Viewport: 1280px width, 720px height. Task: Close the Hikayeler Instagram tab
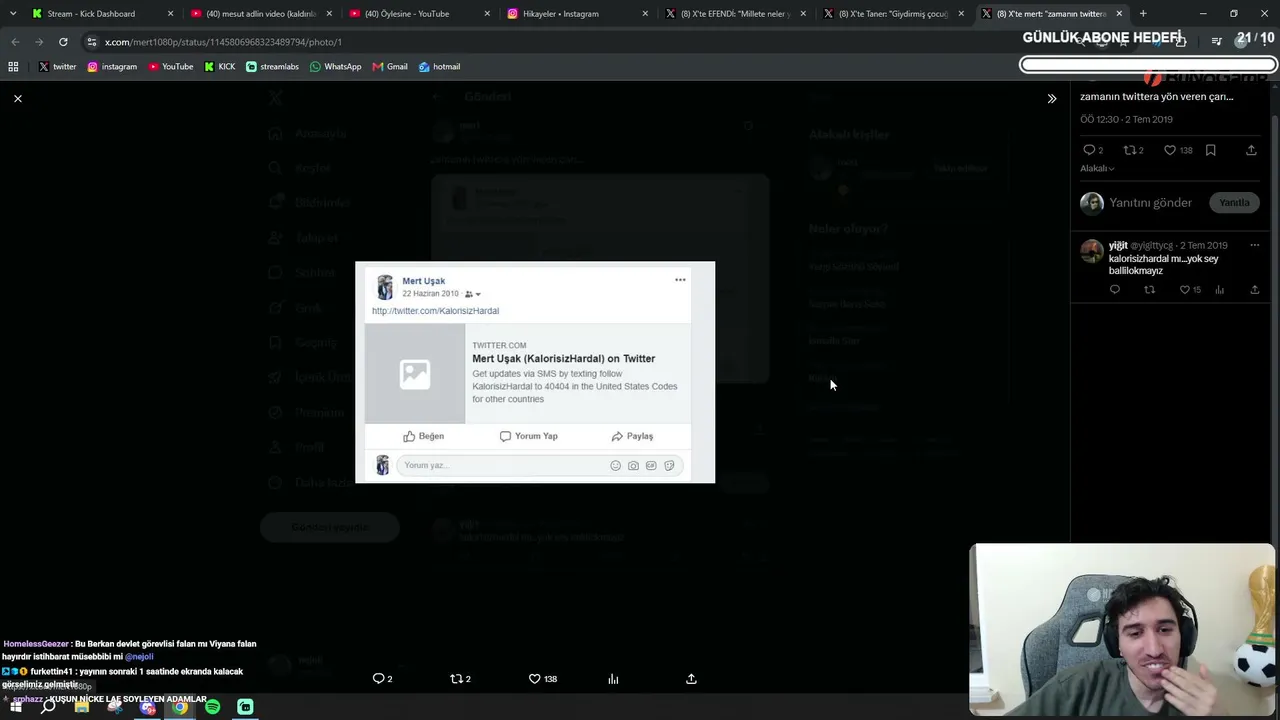click(645, 14)
